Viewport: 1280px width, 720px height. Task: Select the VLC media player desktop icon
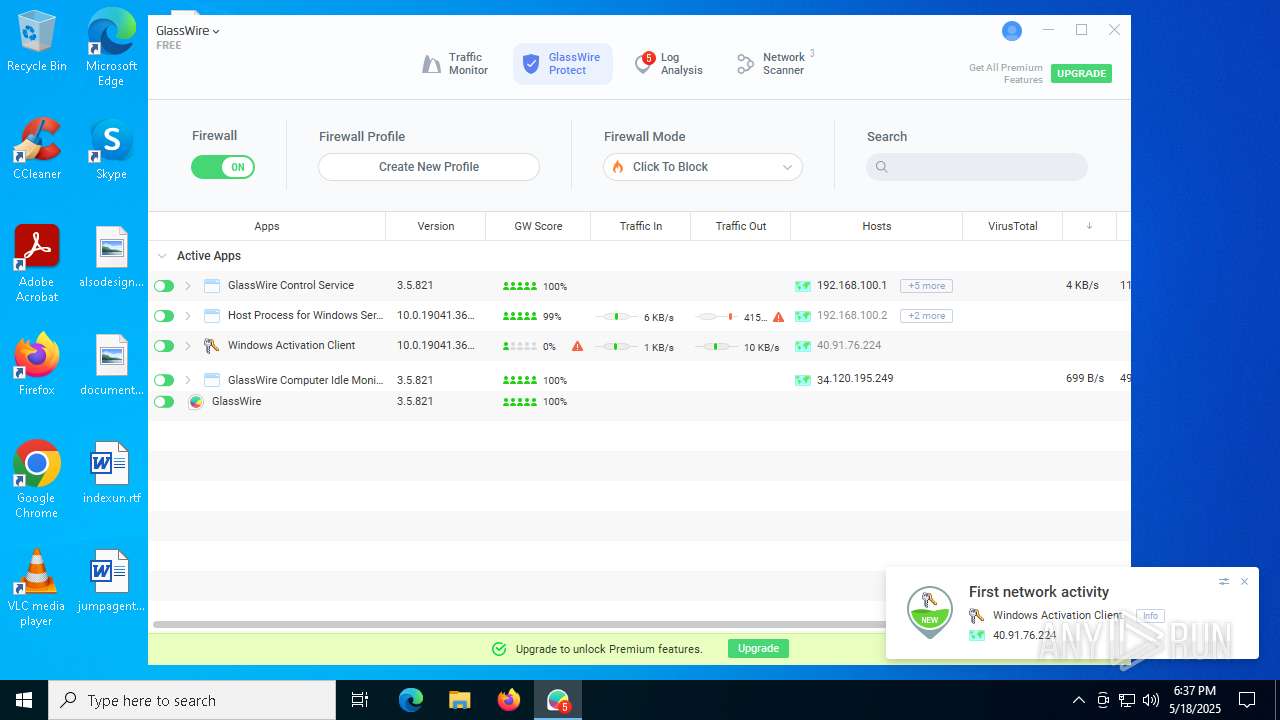point(36,588)
